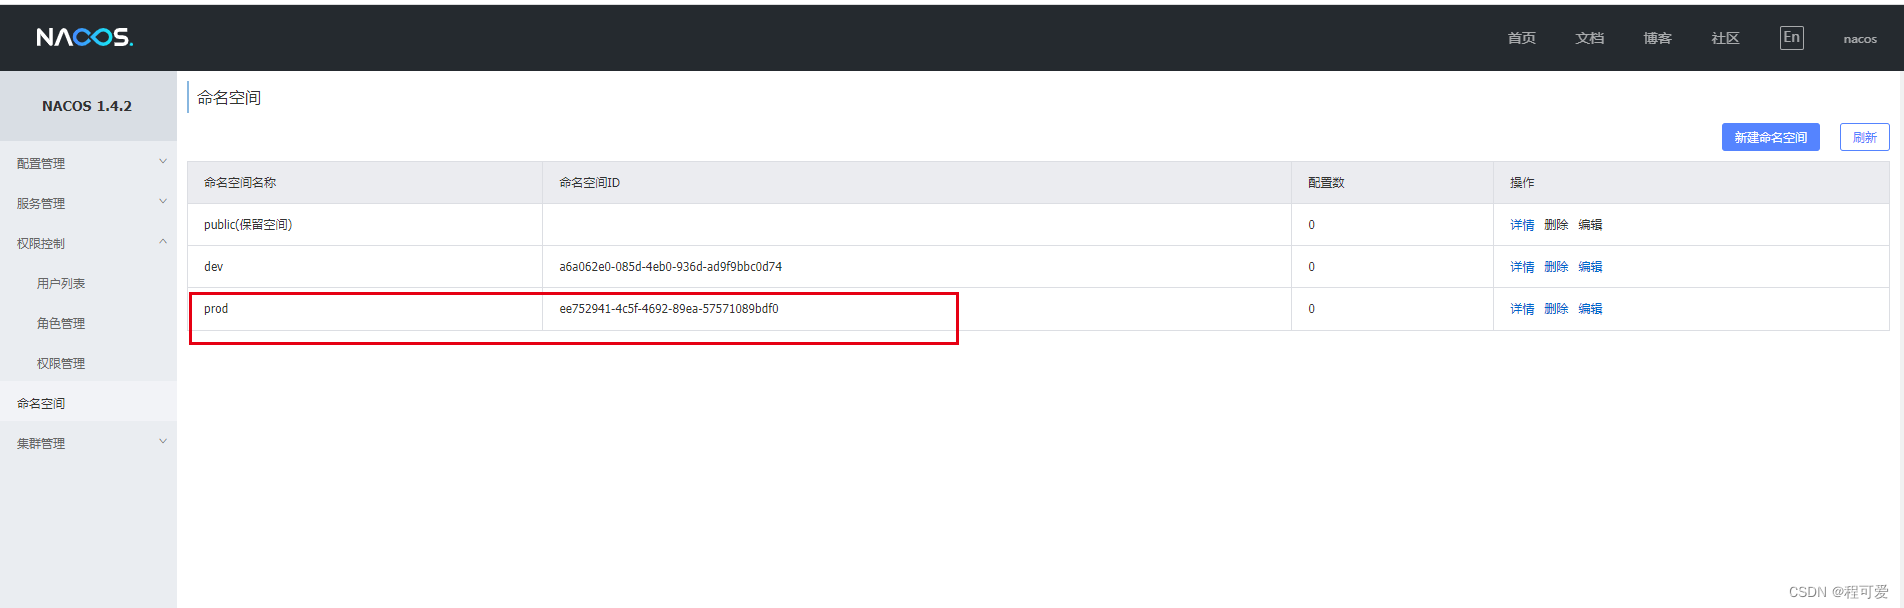Open 集群管理 in the sidebar
This screenshot has height=608, width=1904.
point(41,443)
